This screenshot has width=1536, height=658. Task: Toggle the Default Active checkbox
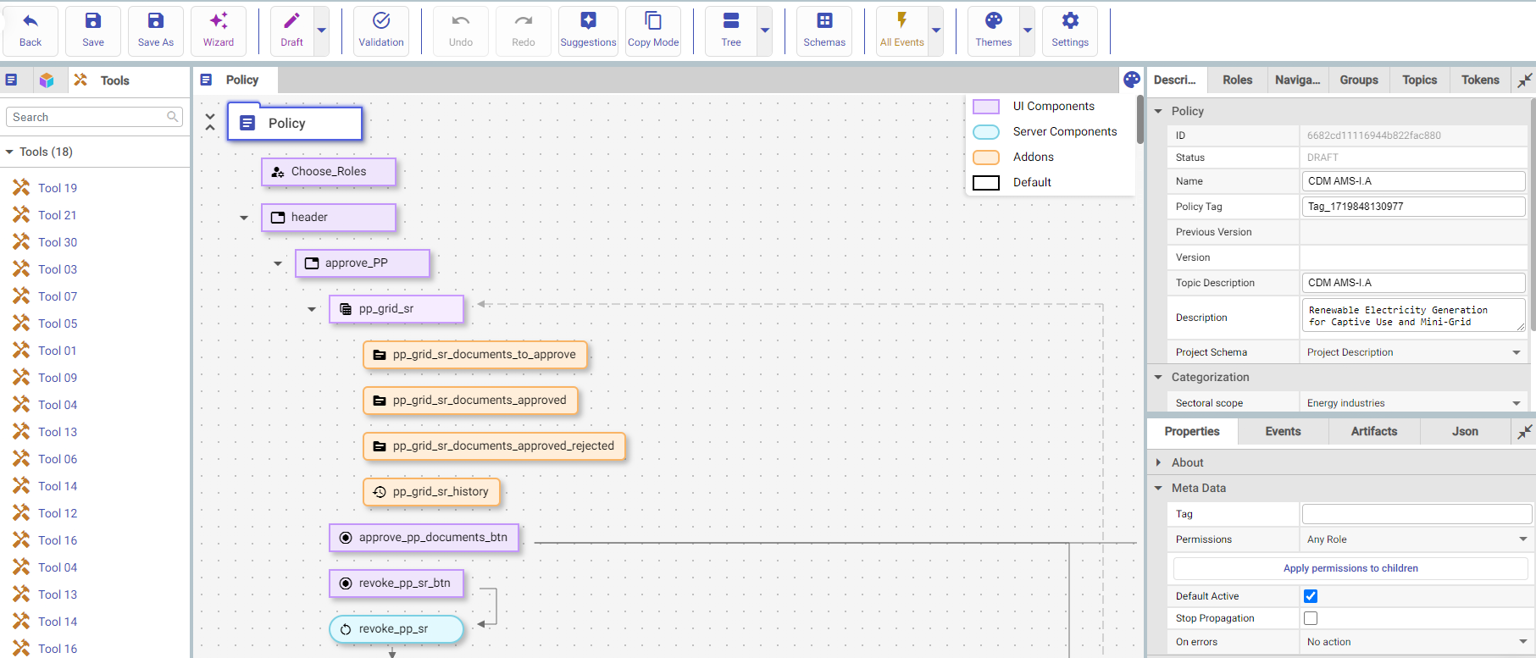pyautogui.click(x=1310, y=596)
